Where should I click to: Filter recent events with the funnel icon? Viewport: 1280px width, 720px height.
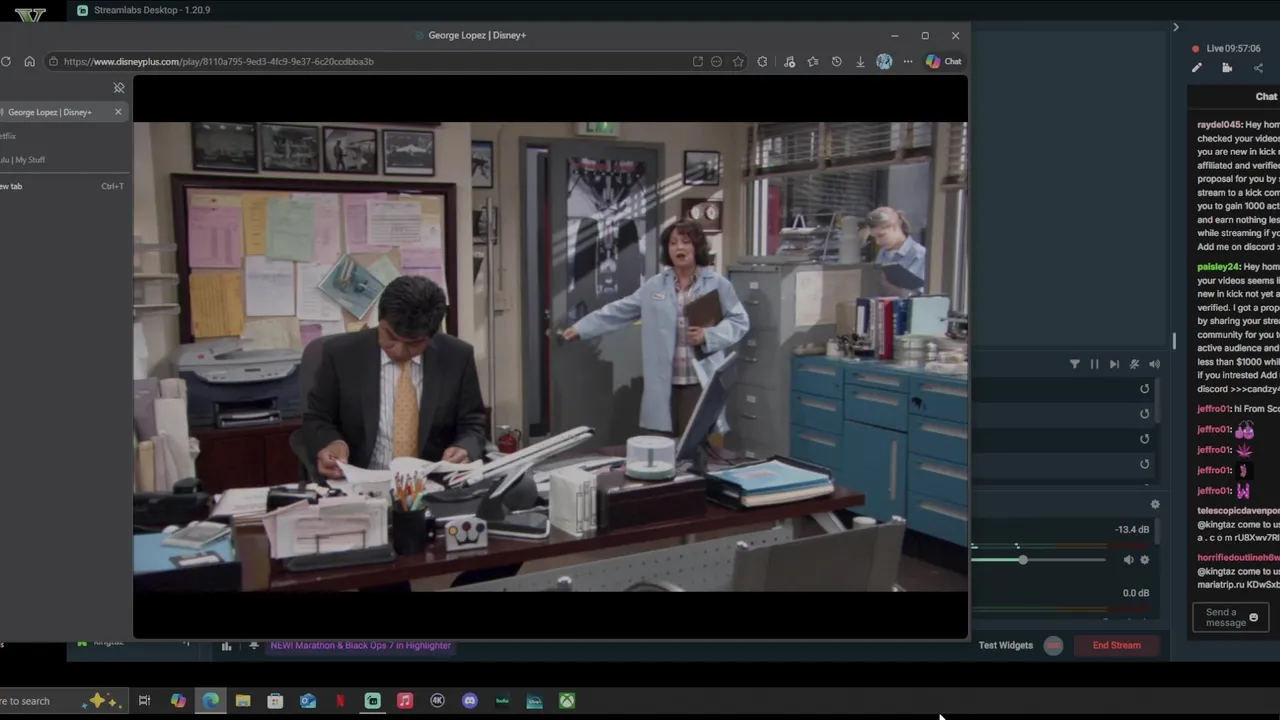pos(1075,364)
